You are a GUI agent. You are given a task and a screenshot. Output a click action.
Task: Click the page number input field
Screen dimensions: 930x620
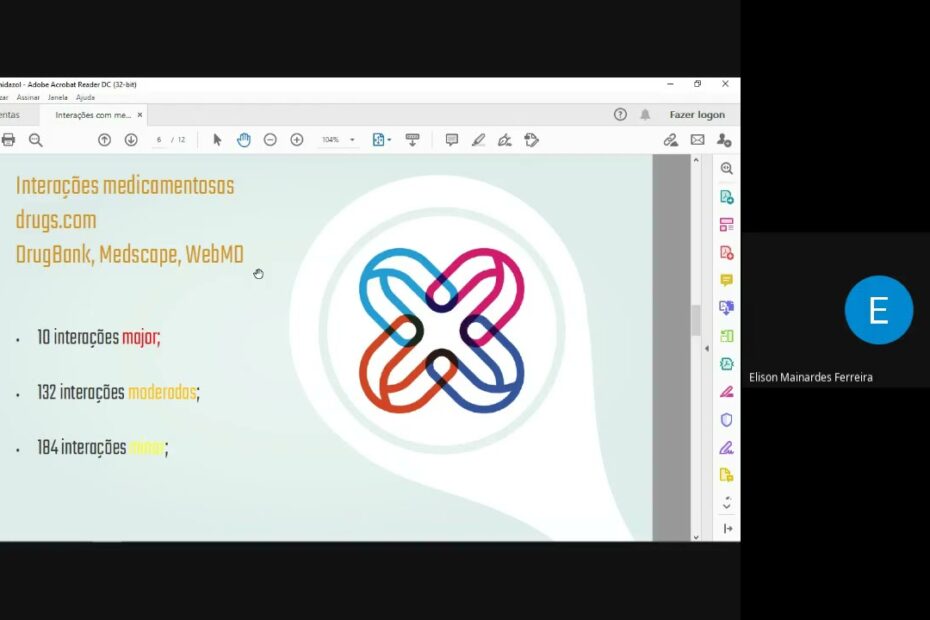pyautogui.click(x=159, y=140)
